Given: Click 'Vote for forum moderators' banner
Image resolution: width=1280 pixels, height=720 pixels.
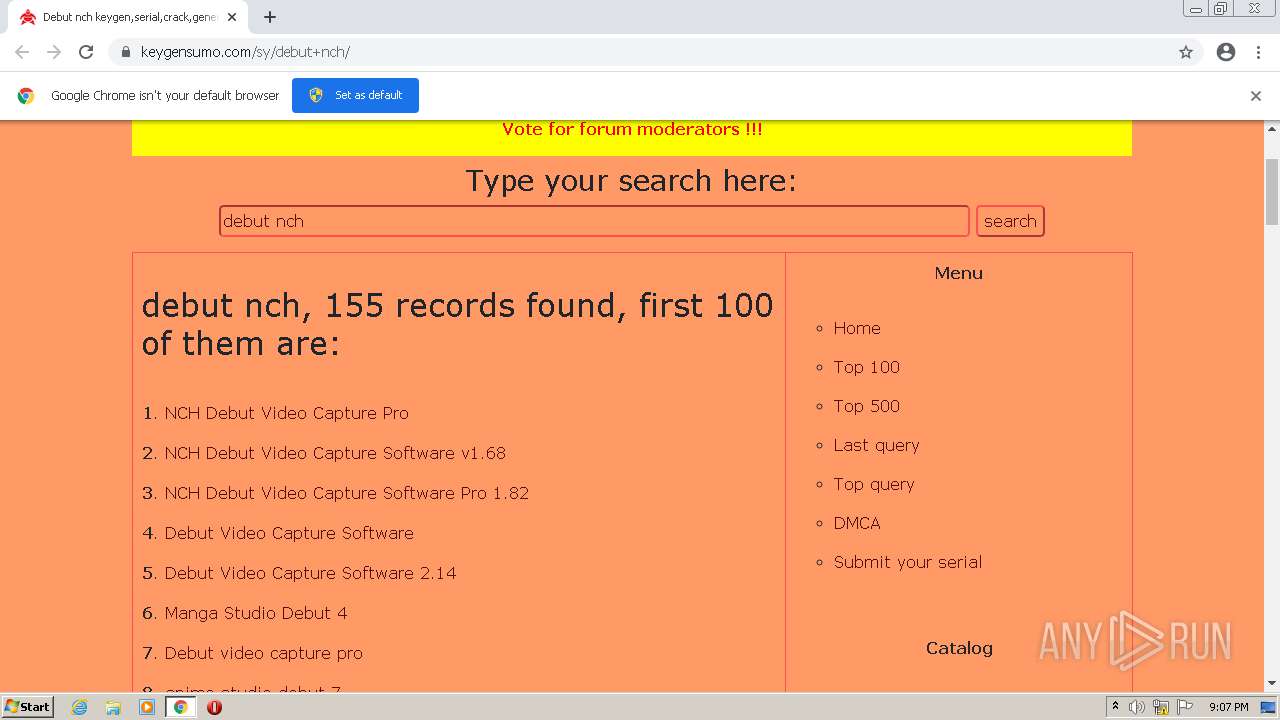Looking at the screenshot, I should pyautogui.click(x=632, y=129).
